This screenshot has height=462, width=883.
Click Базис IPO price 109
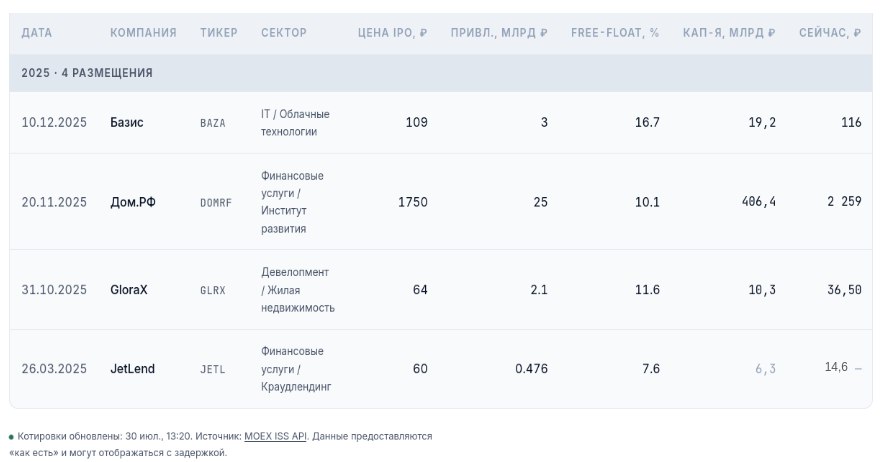pyautogui.click(x=417, y=122)
